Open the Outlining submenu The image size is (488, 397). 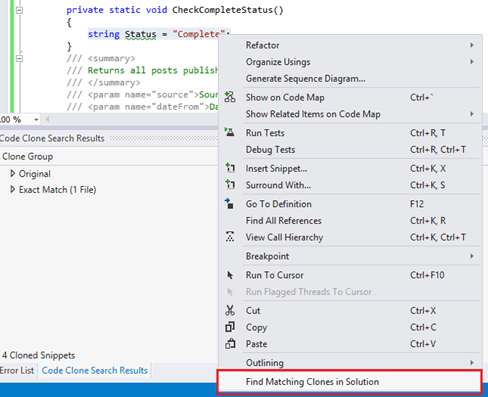tap(350, 363)
